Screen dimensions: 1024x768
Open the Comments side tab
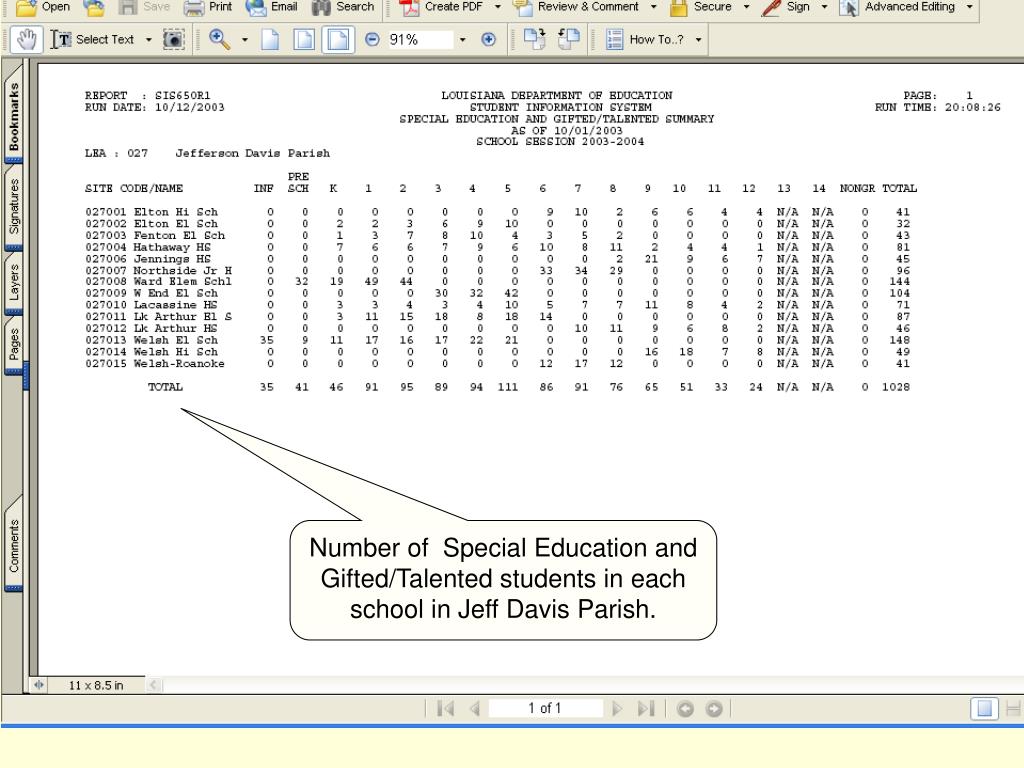pyautogui.click(x=14, y=545)
